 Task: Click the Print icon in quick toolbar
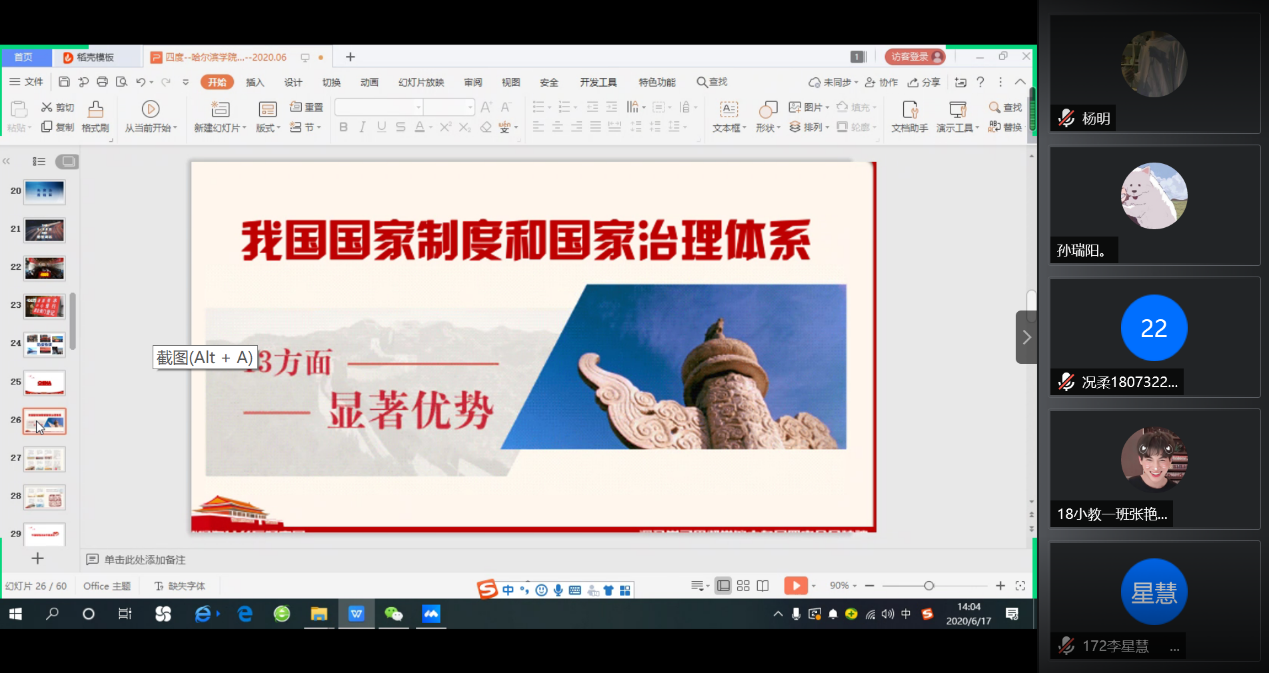(x=102, y=82)
